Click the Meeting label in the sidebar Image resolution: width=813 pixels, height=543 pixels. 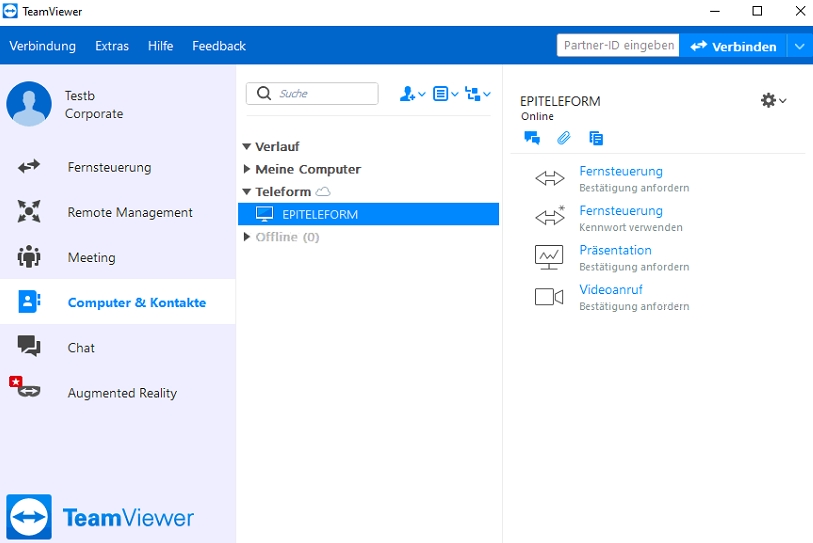[x=91, y=257]
